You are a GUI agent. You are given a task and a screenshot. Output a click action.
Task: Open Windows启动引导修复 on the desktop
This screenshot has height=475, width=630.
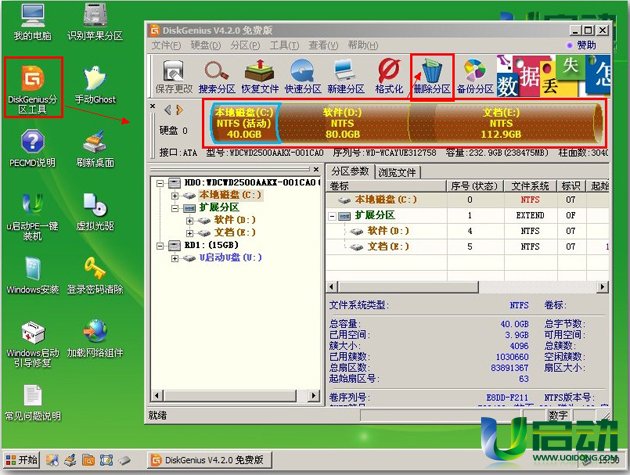click(x=33, y=344)
